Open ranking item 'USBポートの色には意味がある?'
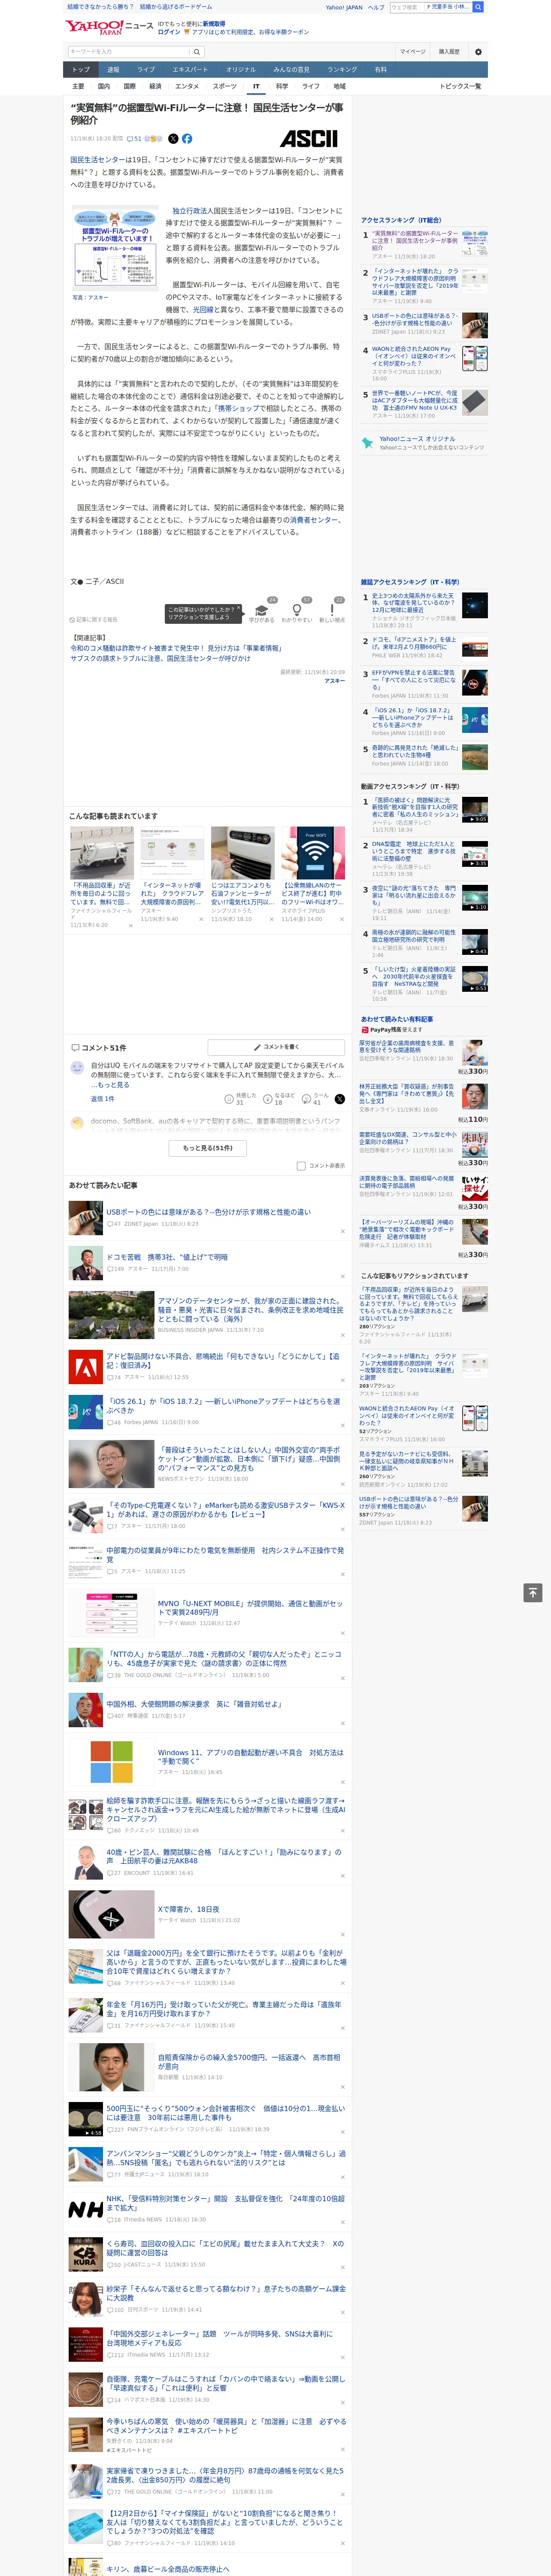This screenshot has height=2576, width=551. point(414,319)
